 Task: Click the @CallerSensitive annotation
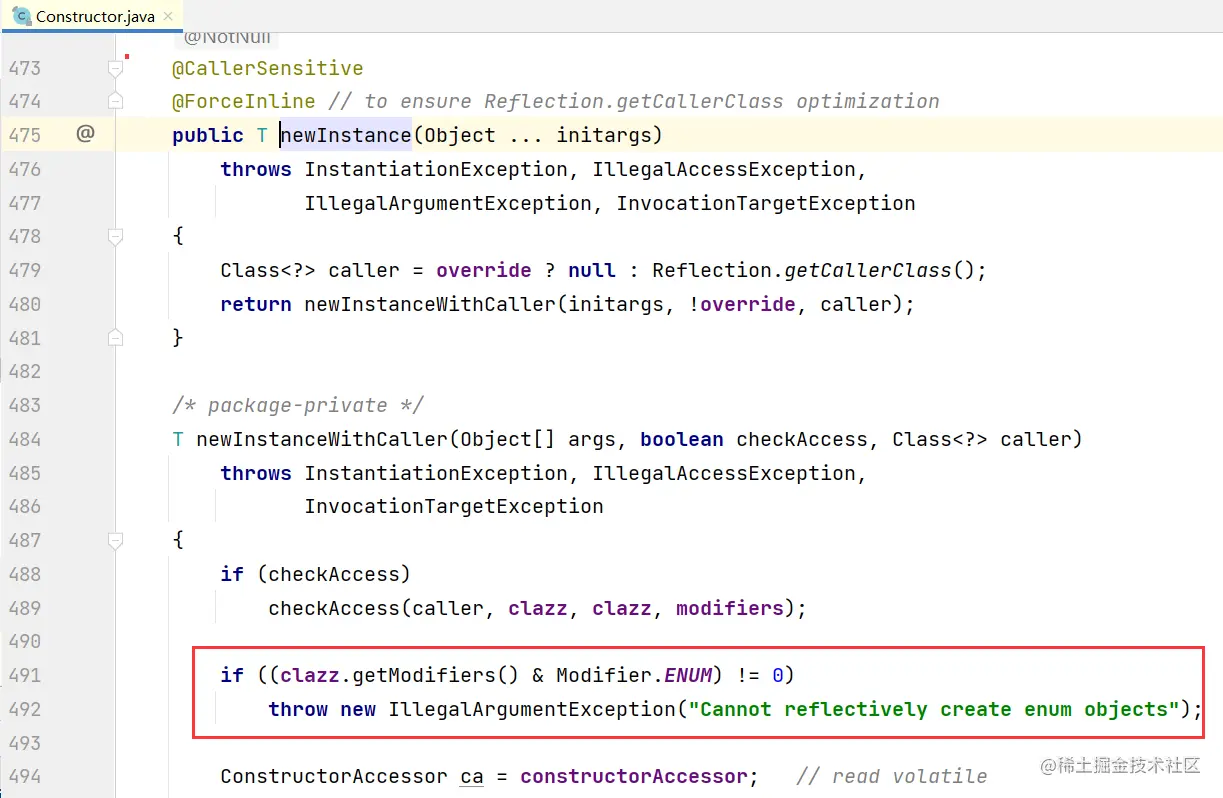tap(268, 68)
